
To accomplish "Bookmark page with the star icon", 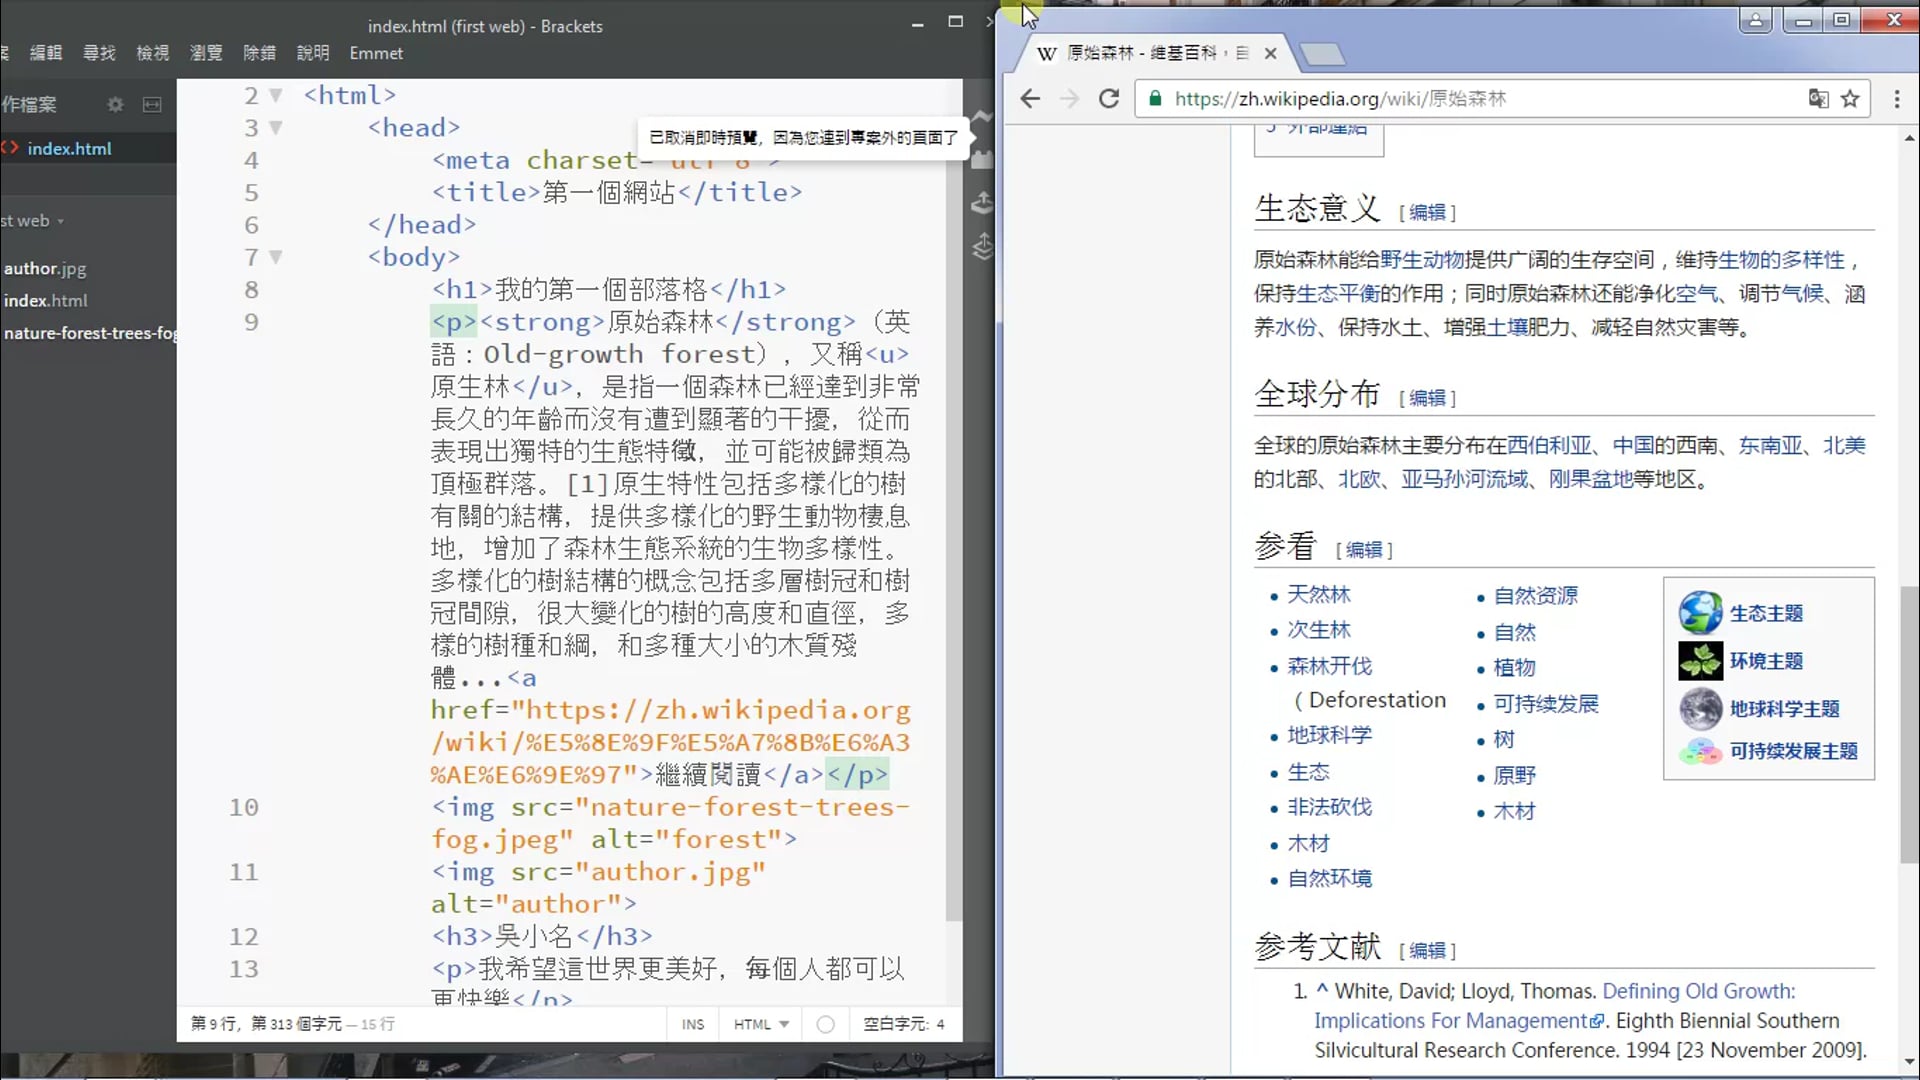I will coord(1850,98).
